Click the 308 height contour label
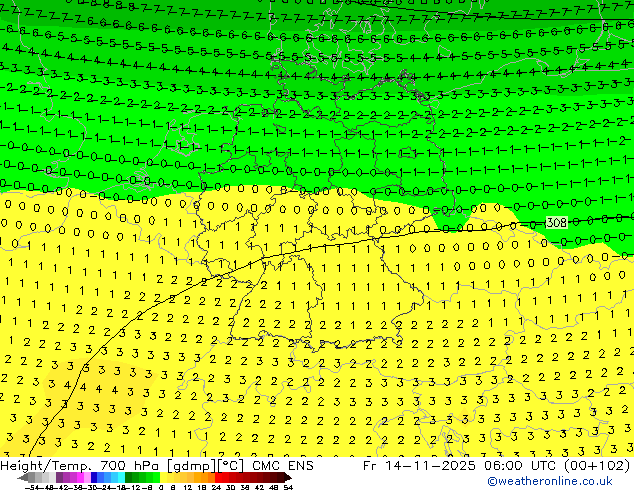634x490 pixels. tap(556, 222)
